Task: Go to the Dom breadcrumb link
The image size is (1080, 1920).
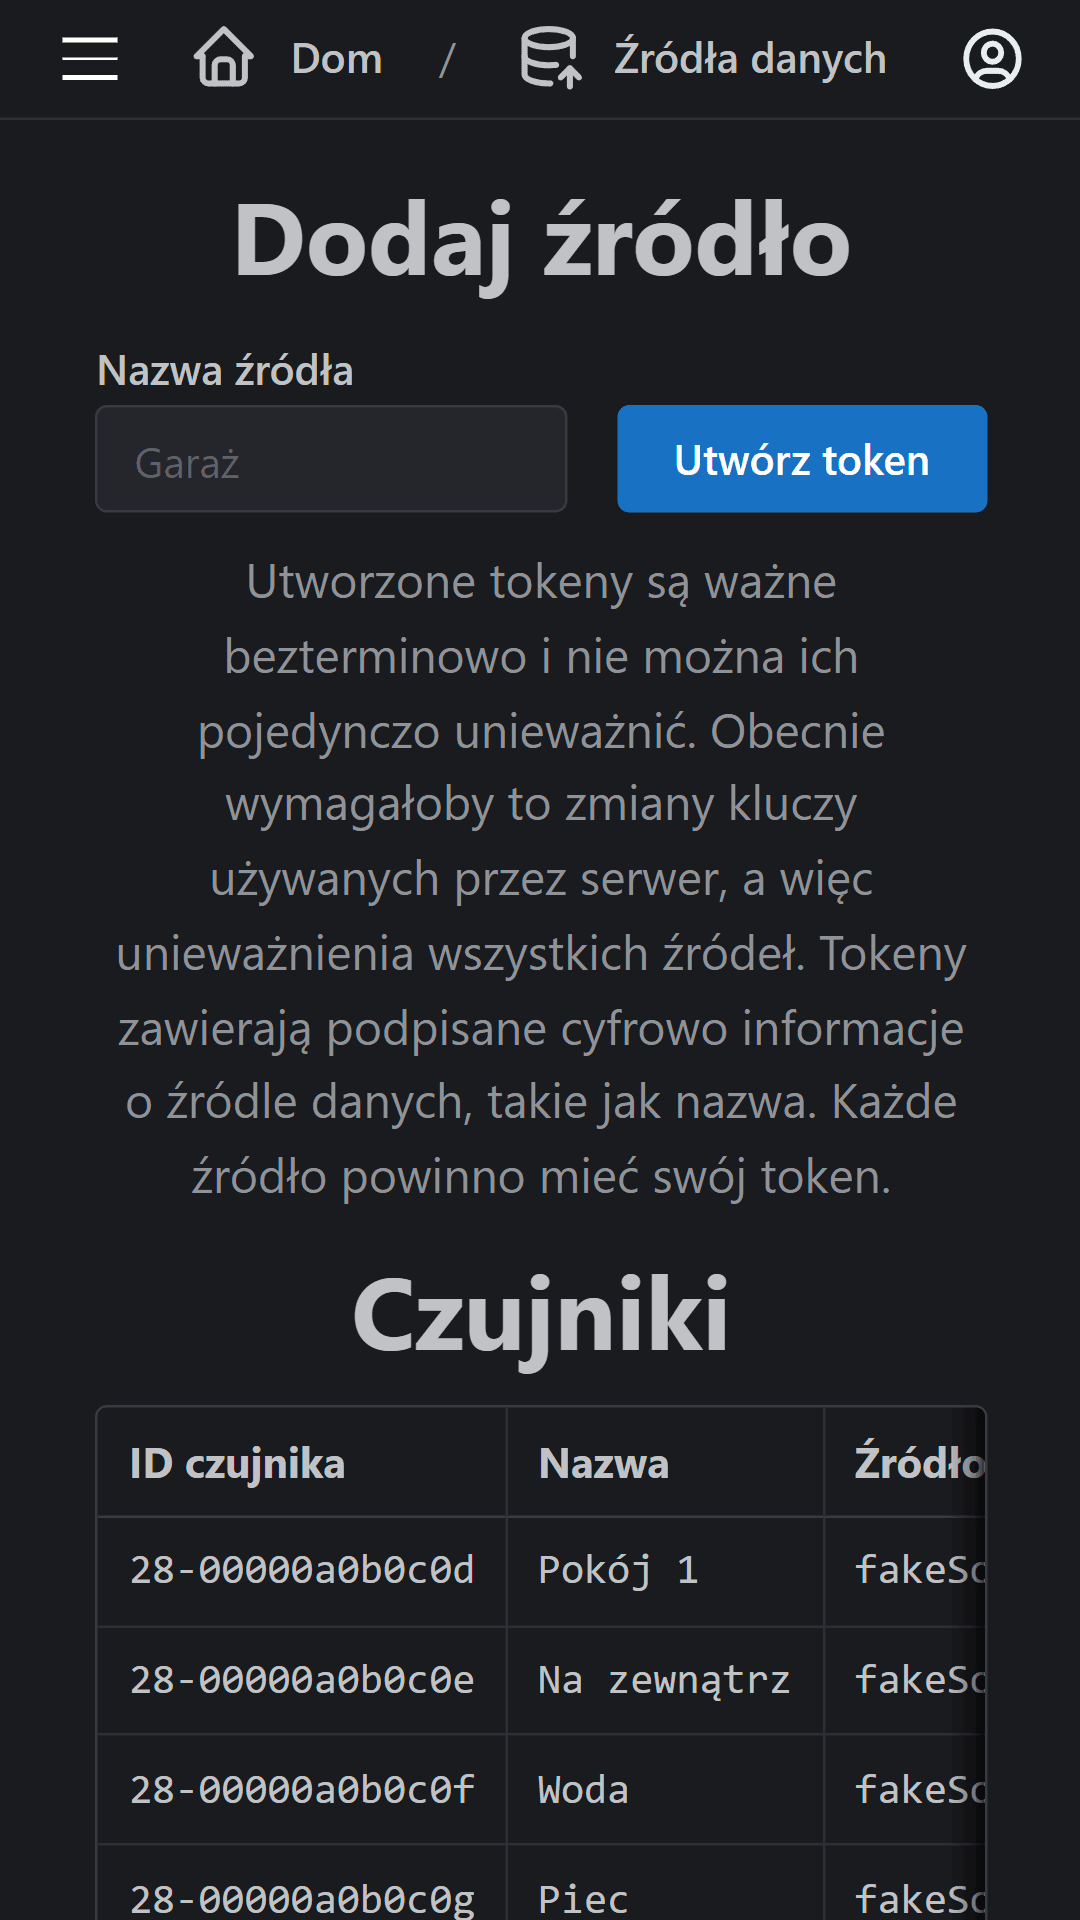Action: click(337, 59)
